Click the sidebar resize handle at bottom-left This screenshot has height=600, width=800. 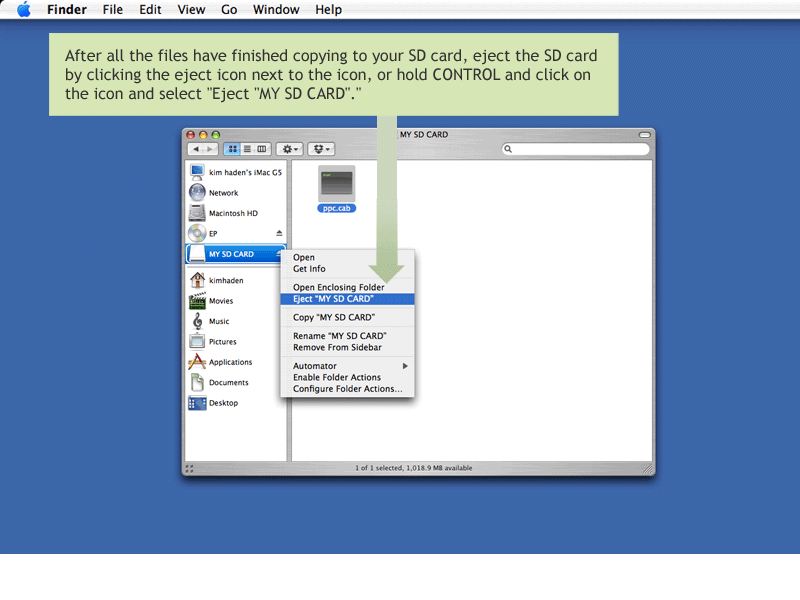[x=189, y=468]
